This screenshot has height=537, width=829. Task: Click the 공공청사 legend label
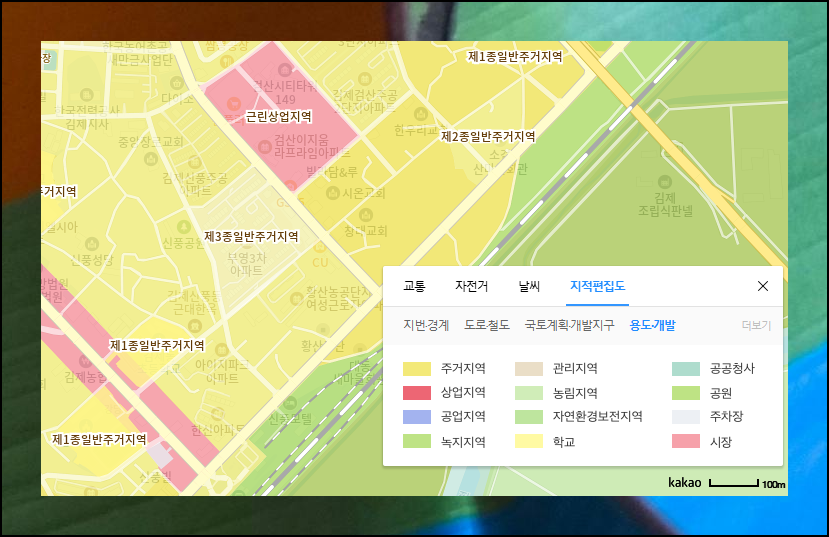[732, 368]
